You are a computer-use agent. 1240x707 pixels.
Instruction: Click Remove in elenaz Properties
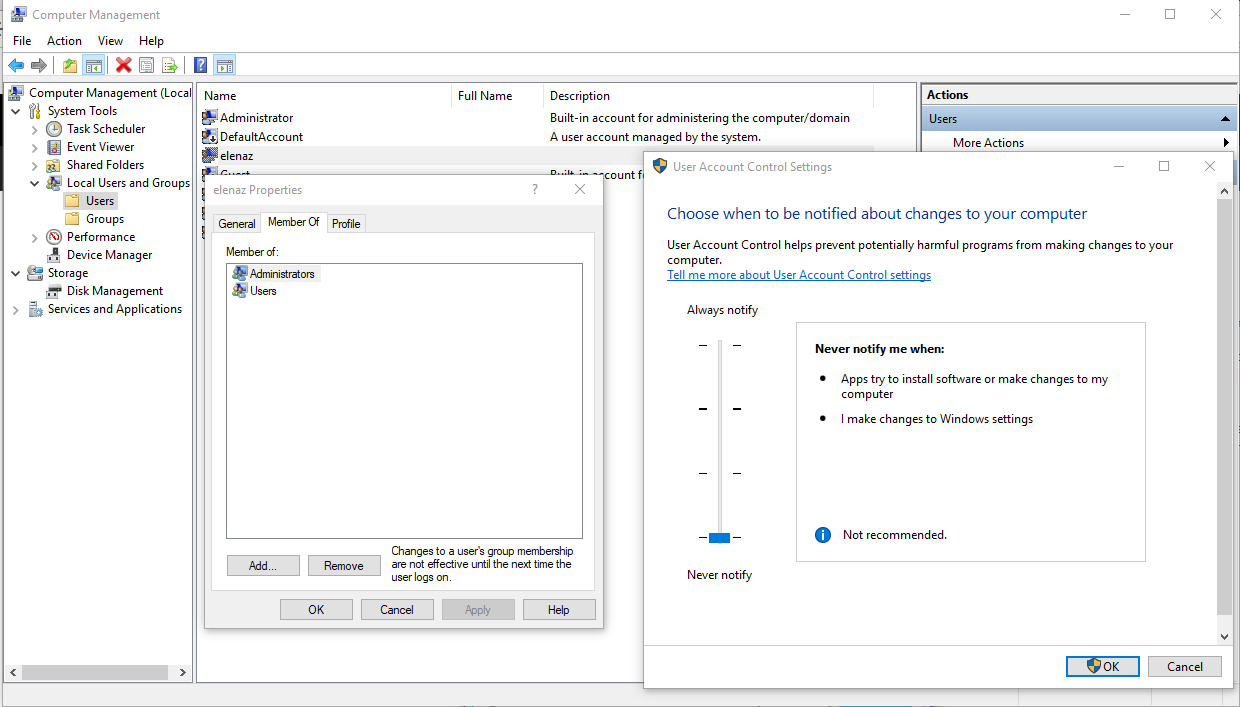(344, 566)
